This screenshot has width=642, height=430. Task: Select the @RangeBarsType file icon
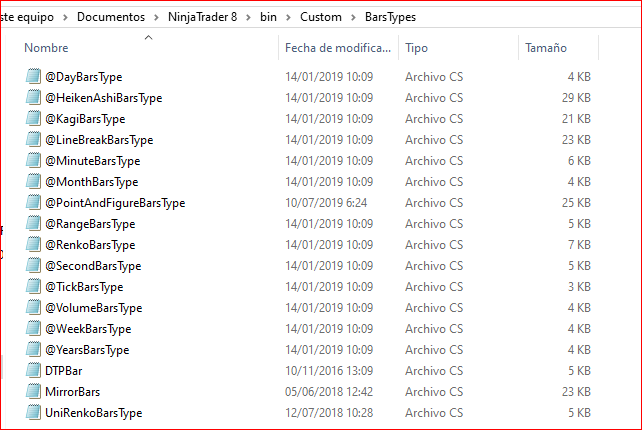pos(33,223)
